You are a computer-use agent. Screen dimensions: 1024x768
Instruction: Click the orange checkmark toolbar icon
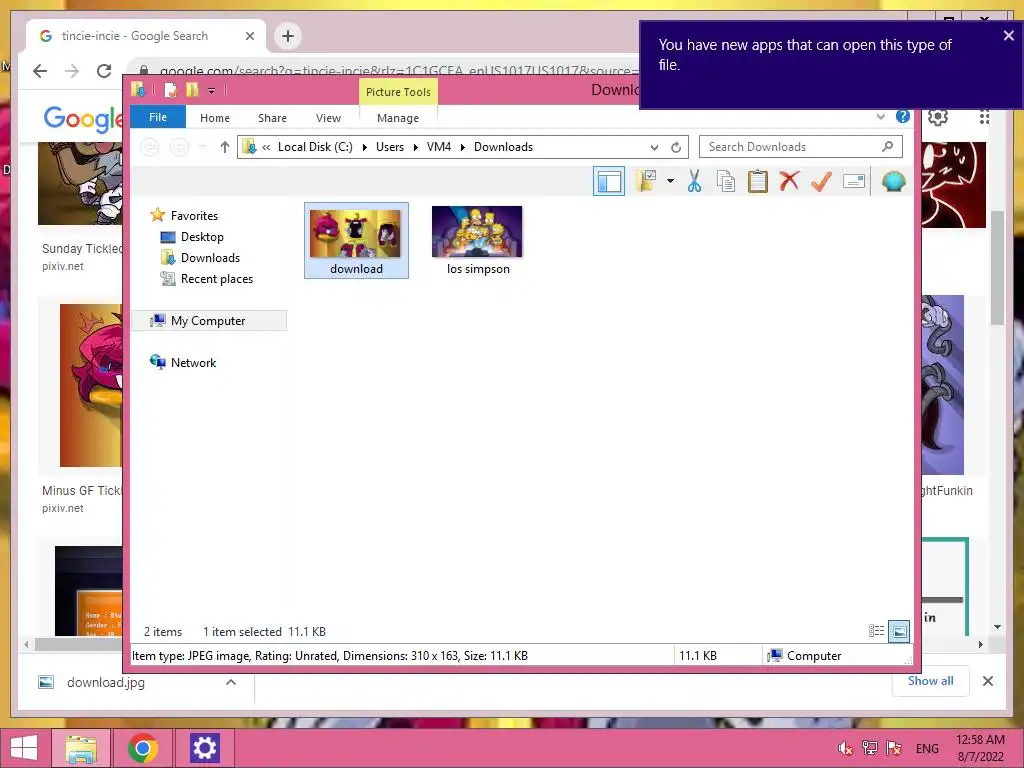coord(821,181)
